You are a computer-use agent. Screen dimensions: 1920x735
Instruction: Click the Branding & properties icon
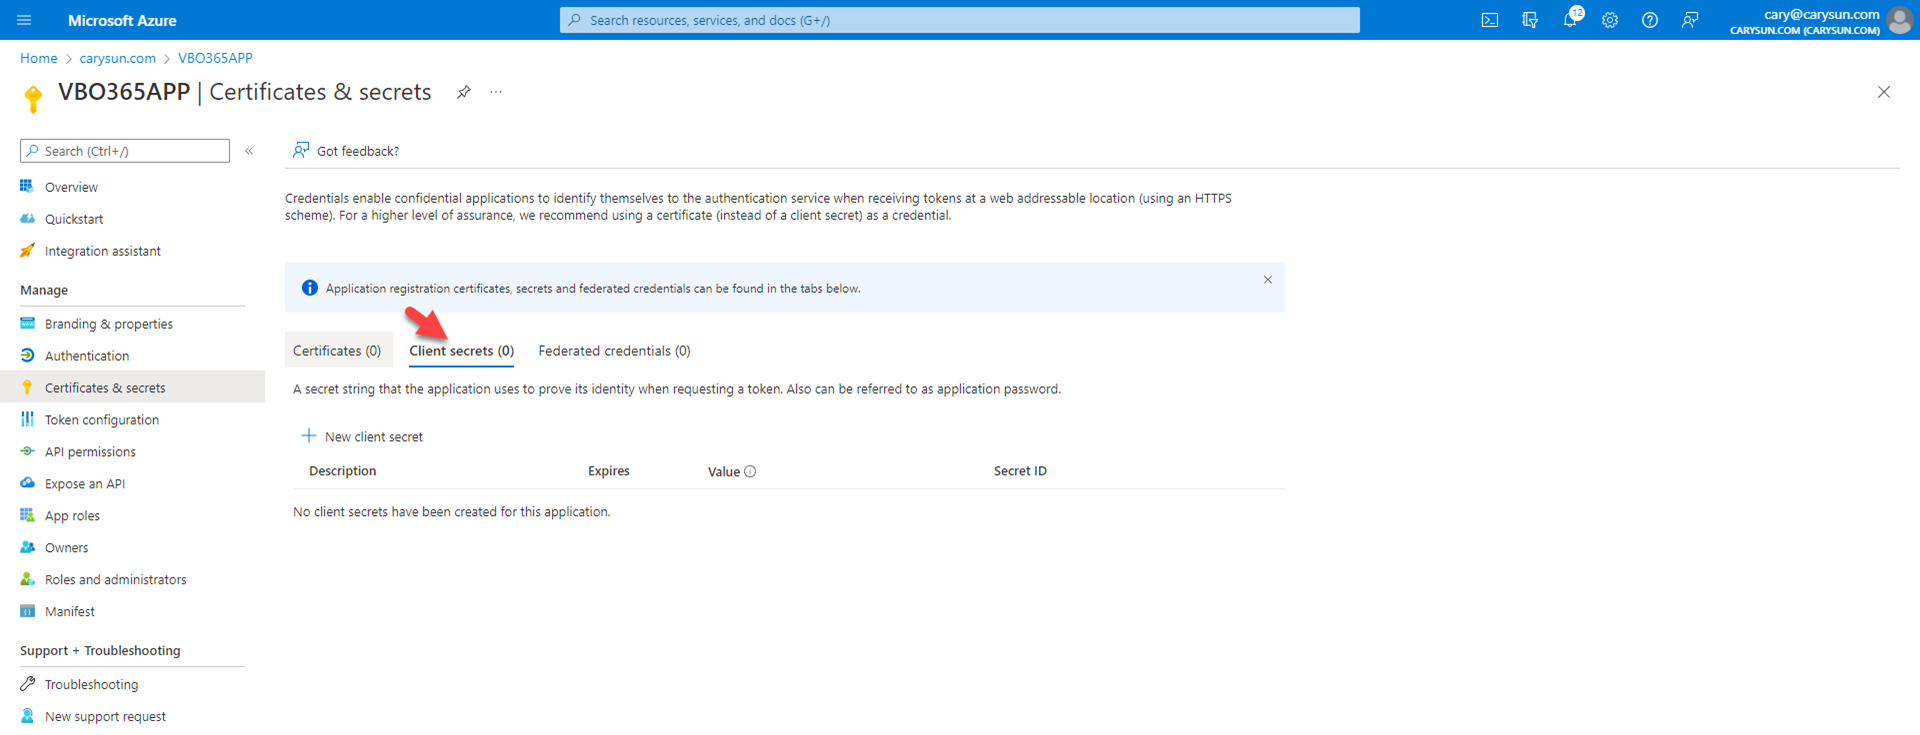click(x=27, y=324)
